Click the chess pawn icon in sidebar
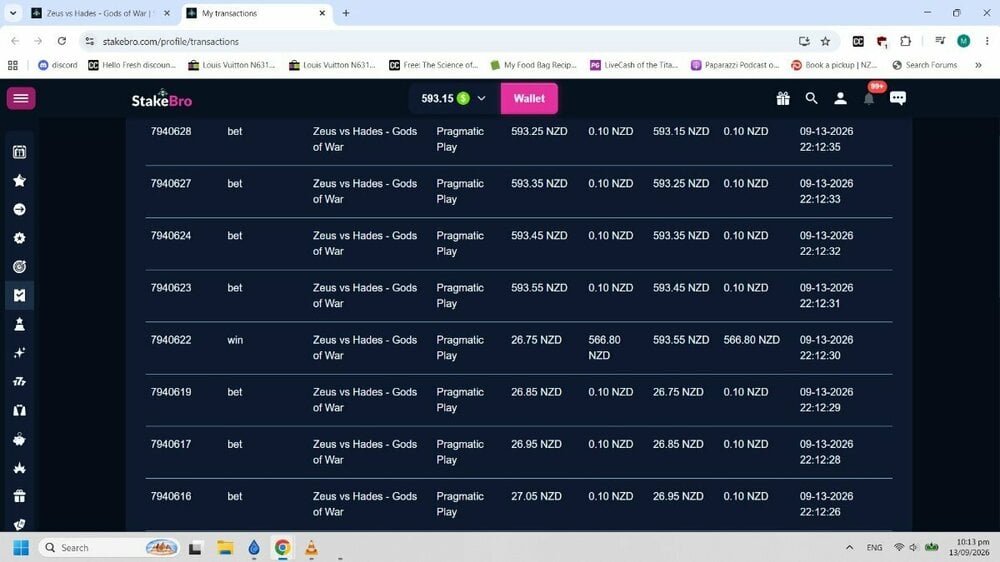This screenshot has height=562, width=1000. point(20,324)
